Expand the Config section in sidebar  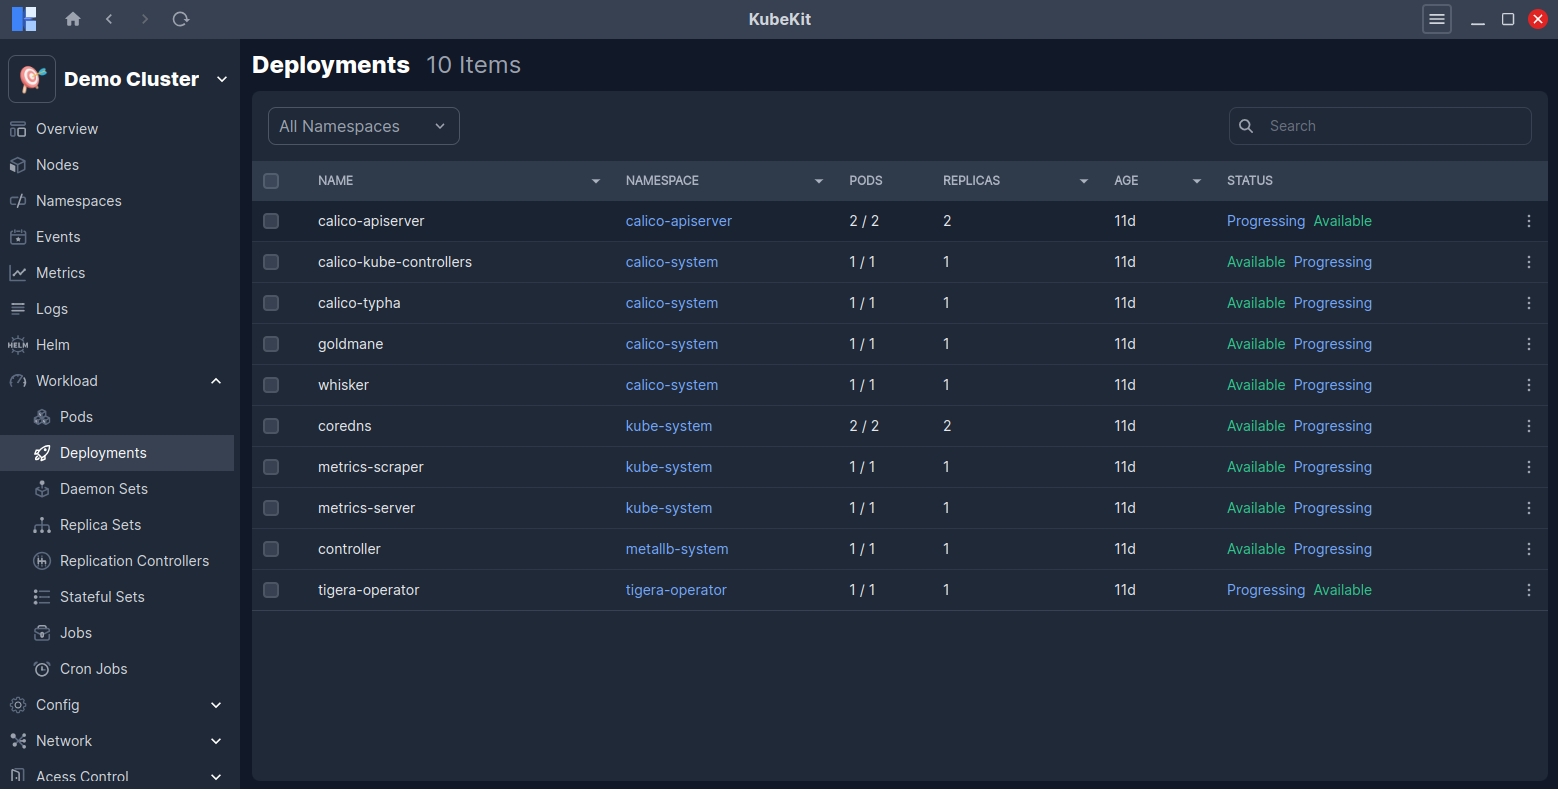click(216, 705)
